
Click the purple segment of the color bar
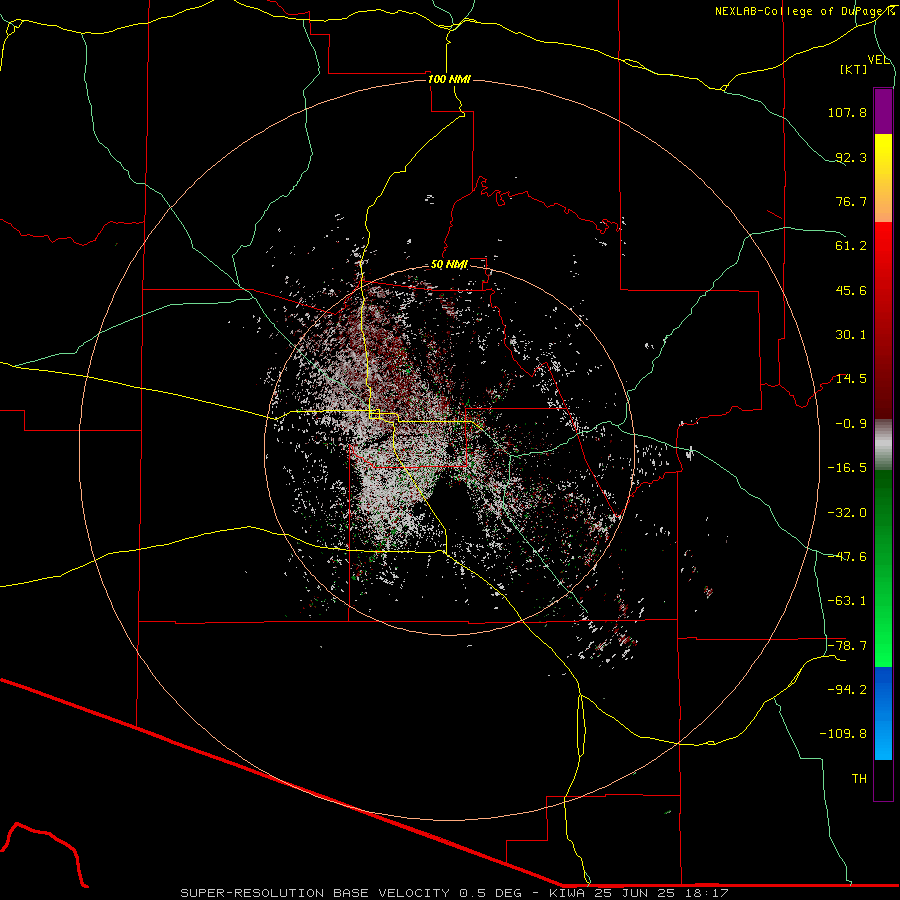(883, 111)
